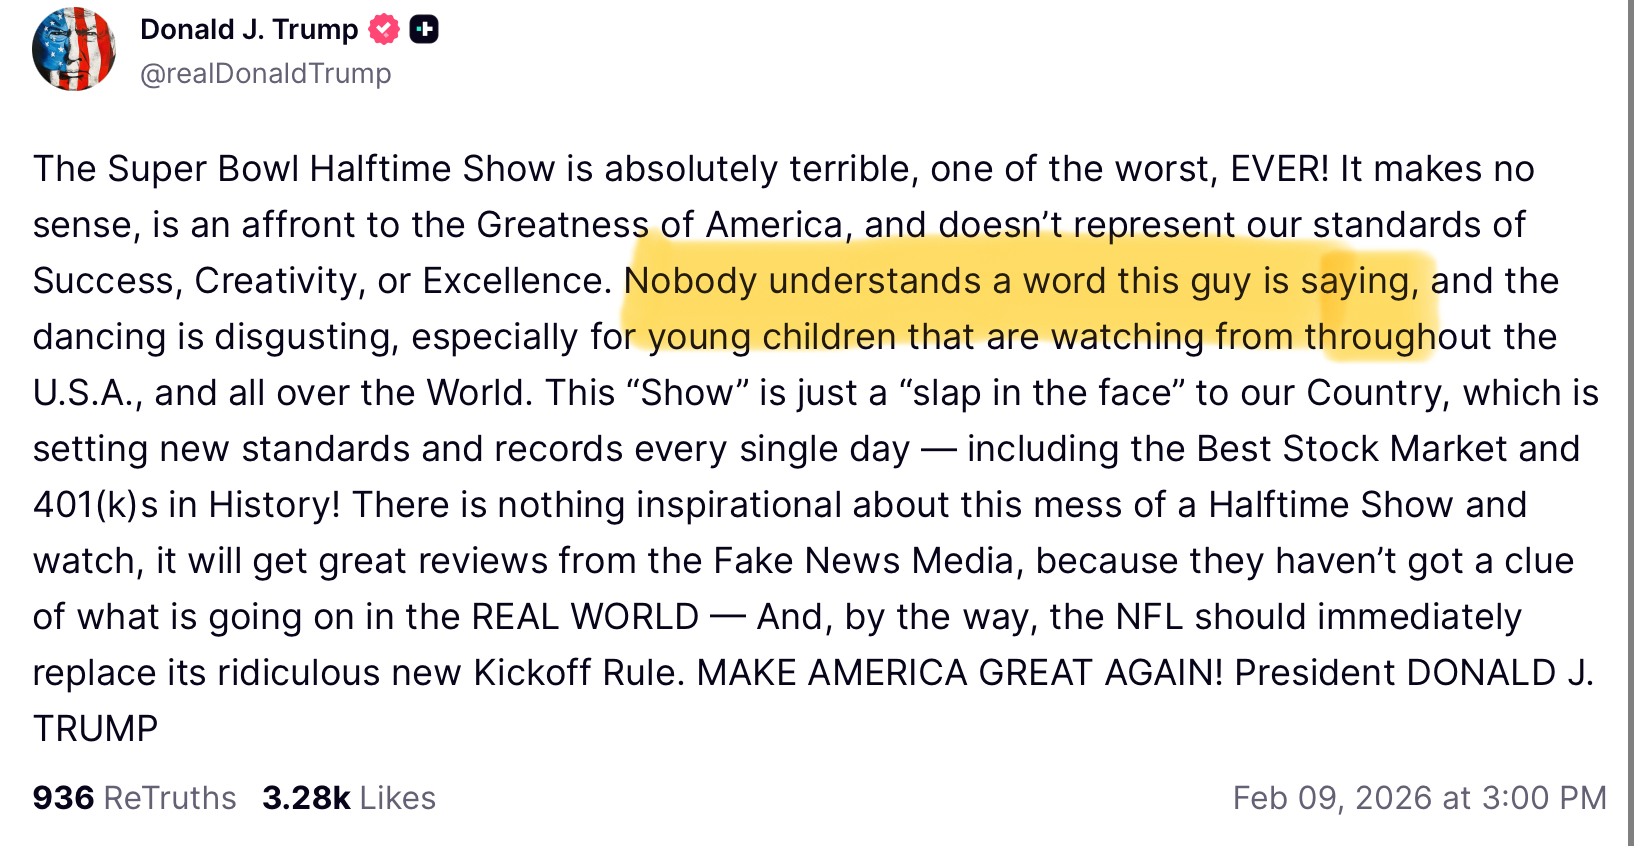This screenshot has height=846, width=1640.
Task: Open Donald J. Trump's profile avatar
Action: [74, 50]
